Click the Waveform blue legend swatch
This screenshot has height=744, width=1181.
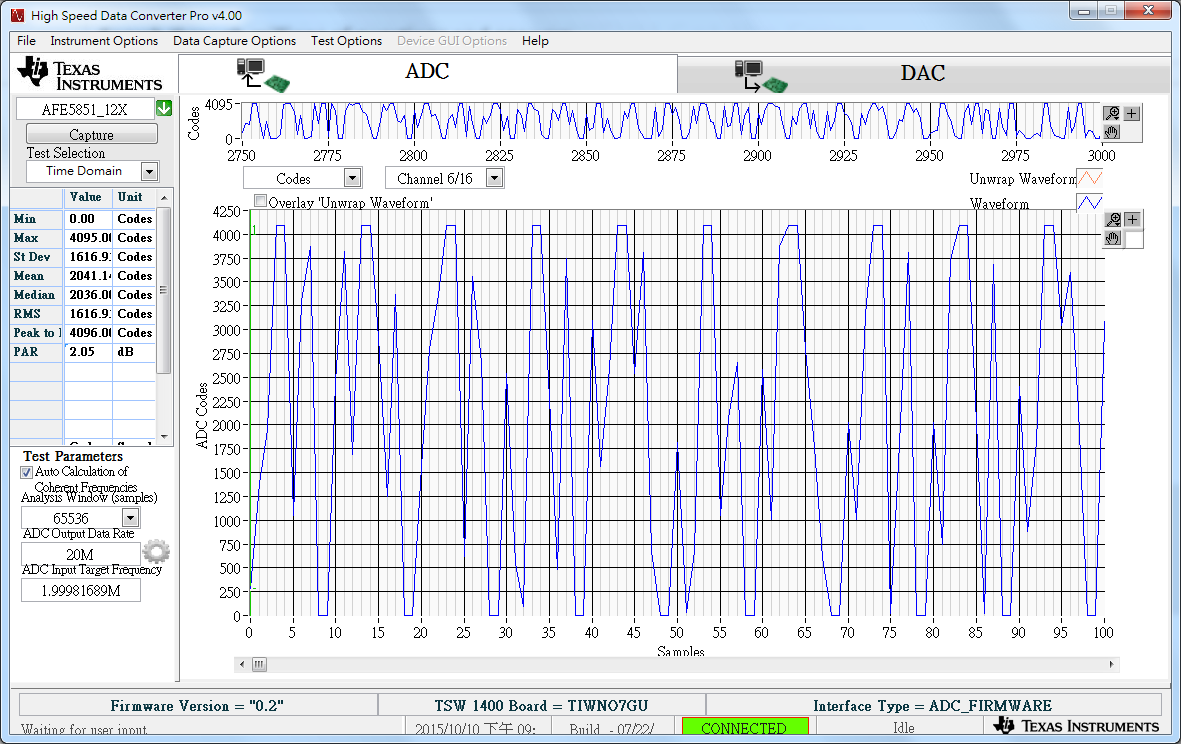point(1090,203)
